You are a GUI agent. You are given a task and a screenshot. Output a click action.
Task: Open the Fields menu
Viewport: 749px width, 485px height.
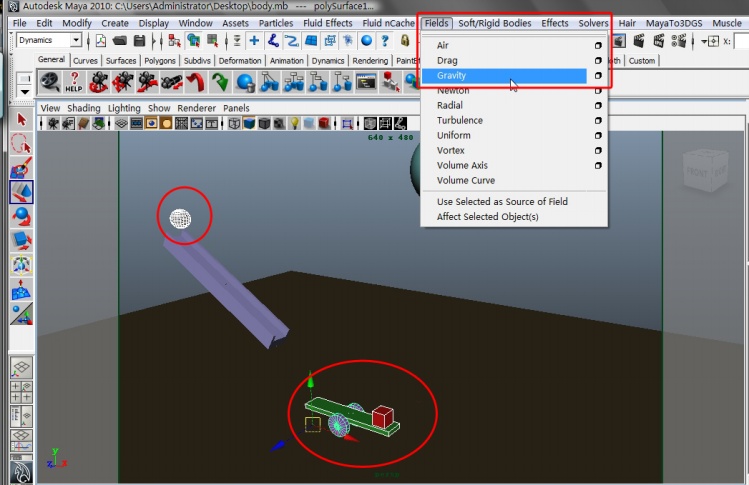[x=437, y=23]
